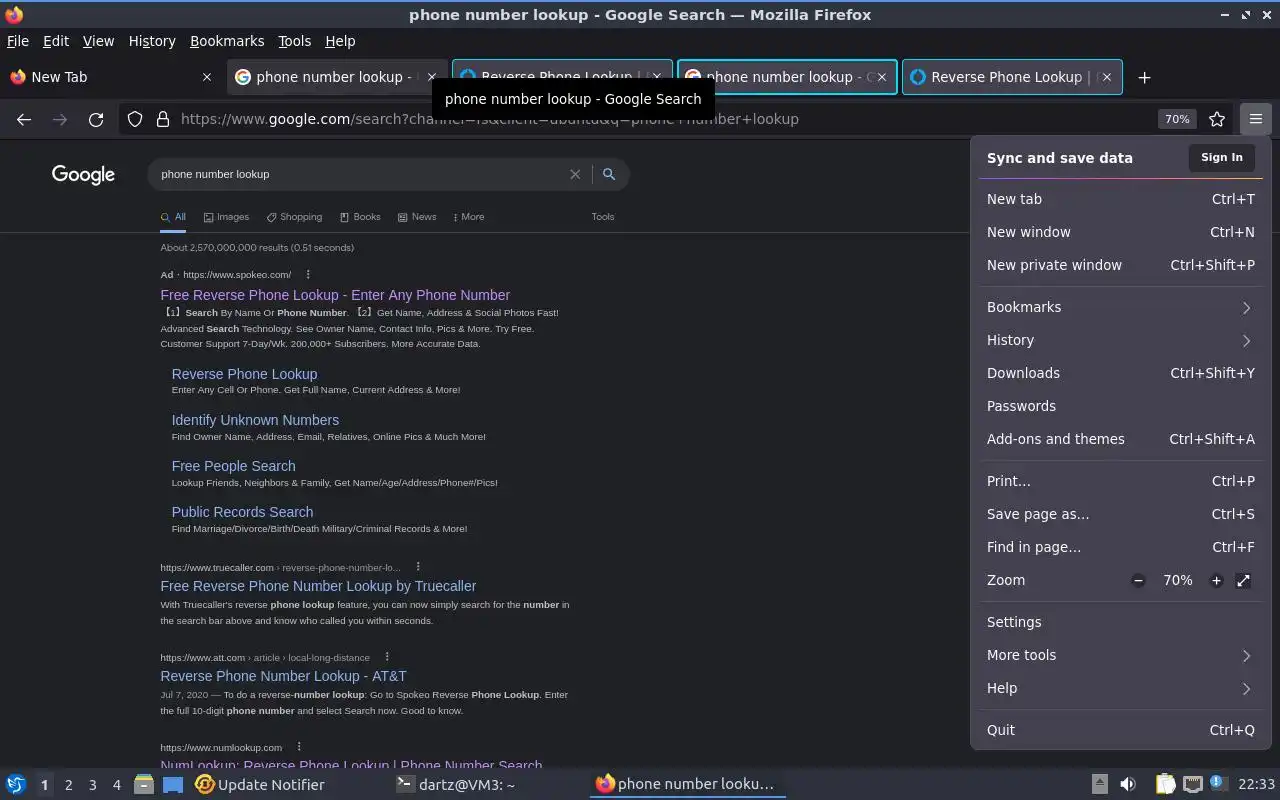Open search Tools options
Screen dimensions: 1280x800
603,217
